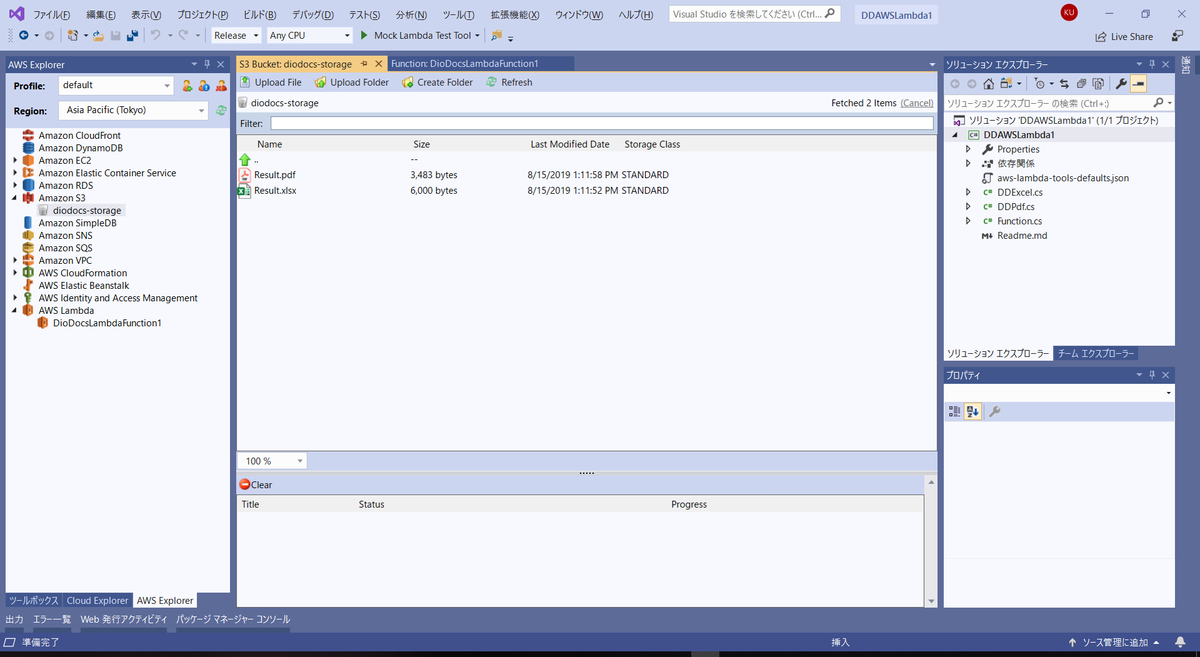Click the edit profile (blue badge user) icon
Viewport: 1200px width, 657px height.
(203, 86)
